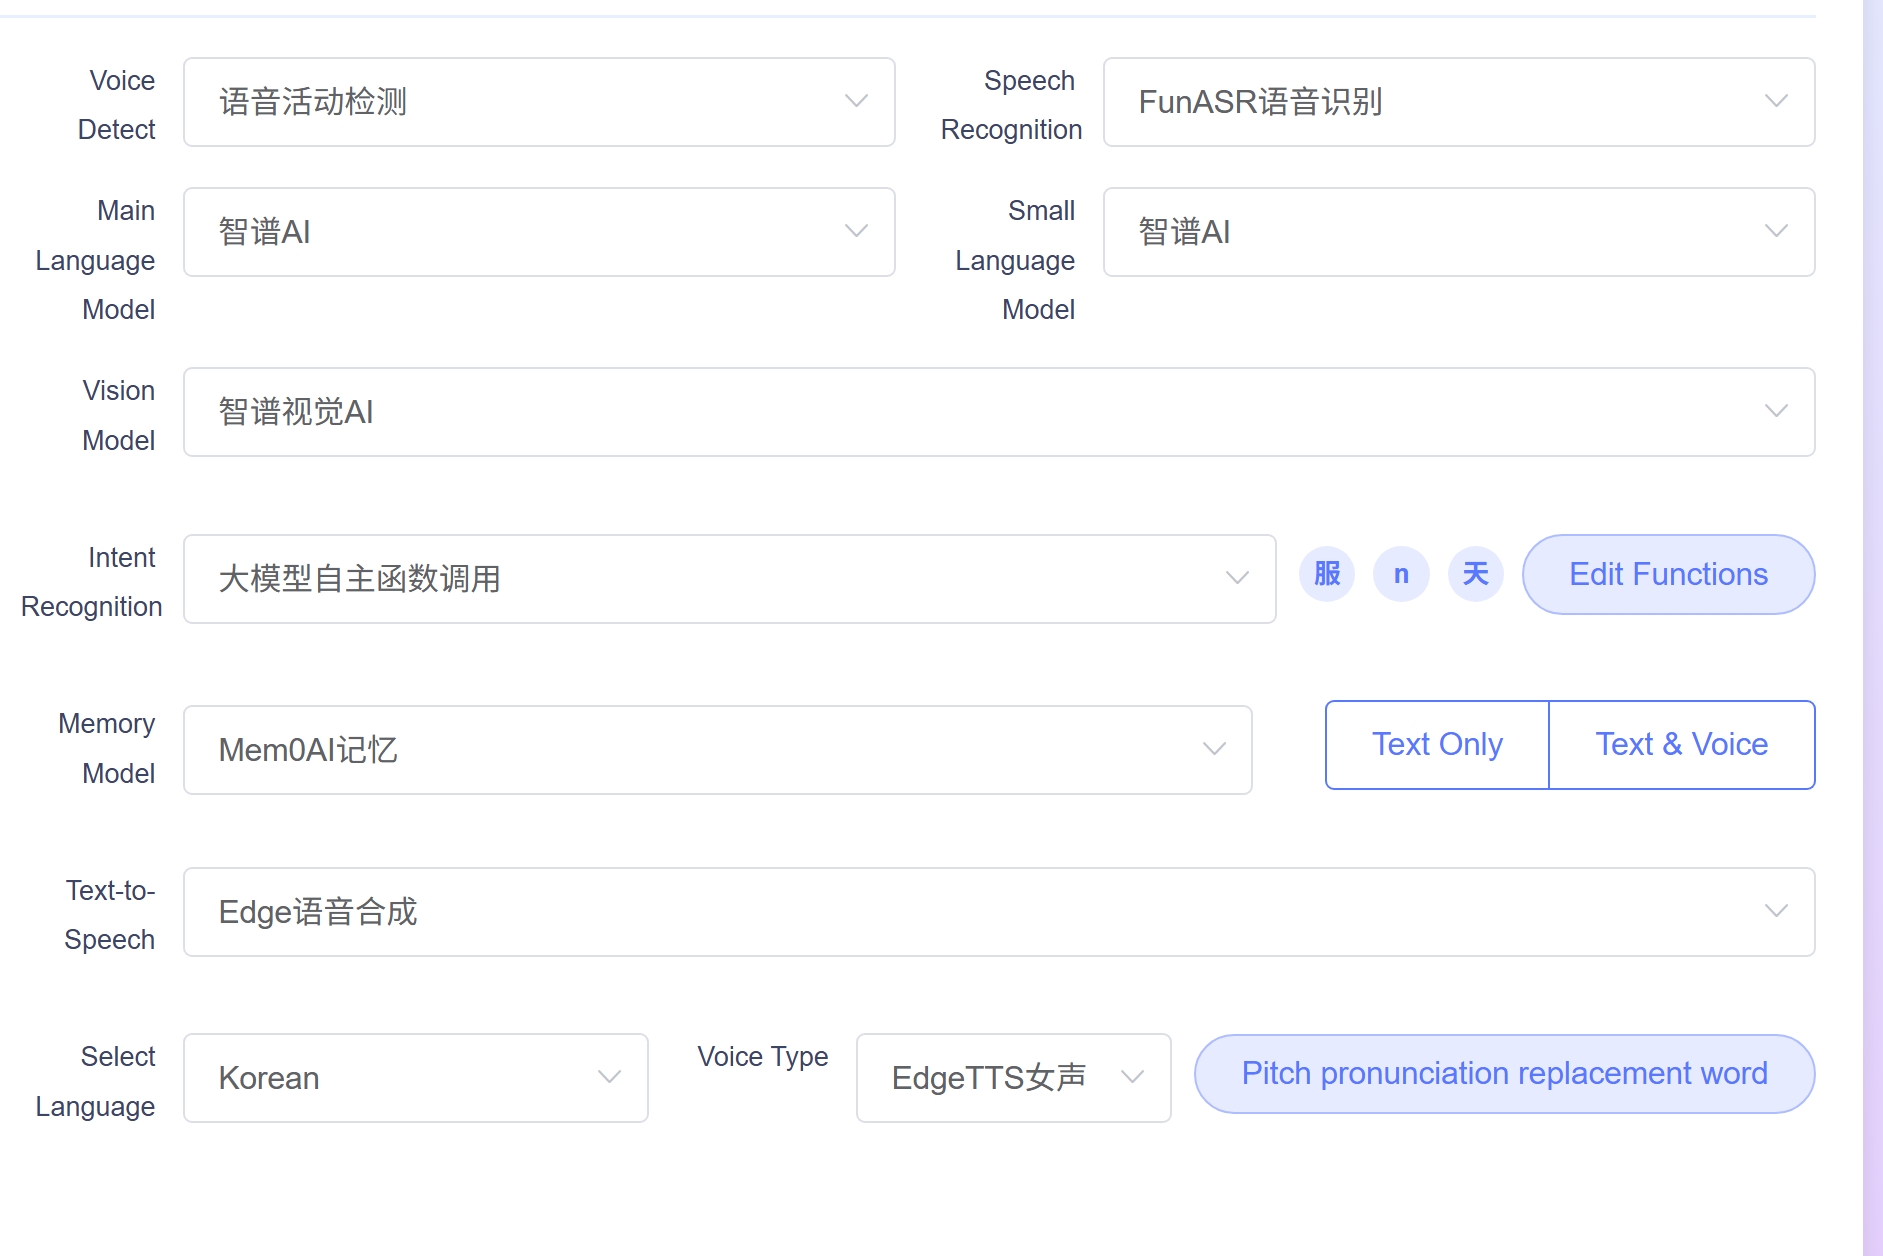Screen dimensions: 1883x1256
Task: Select the Text Only option
Action: pyautogui.click(x=1437, y=745)
